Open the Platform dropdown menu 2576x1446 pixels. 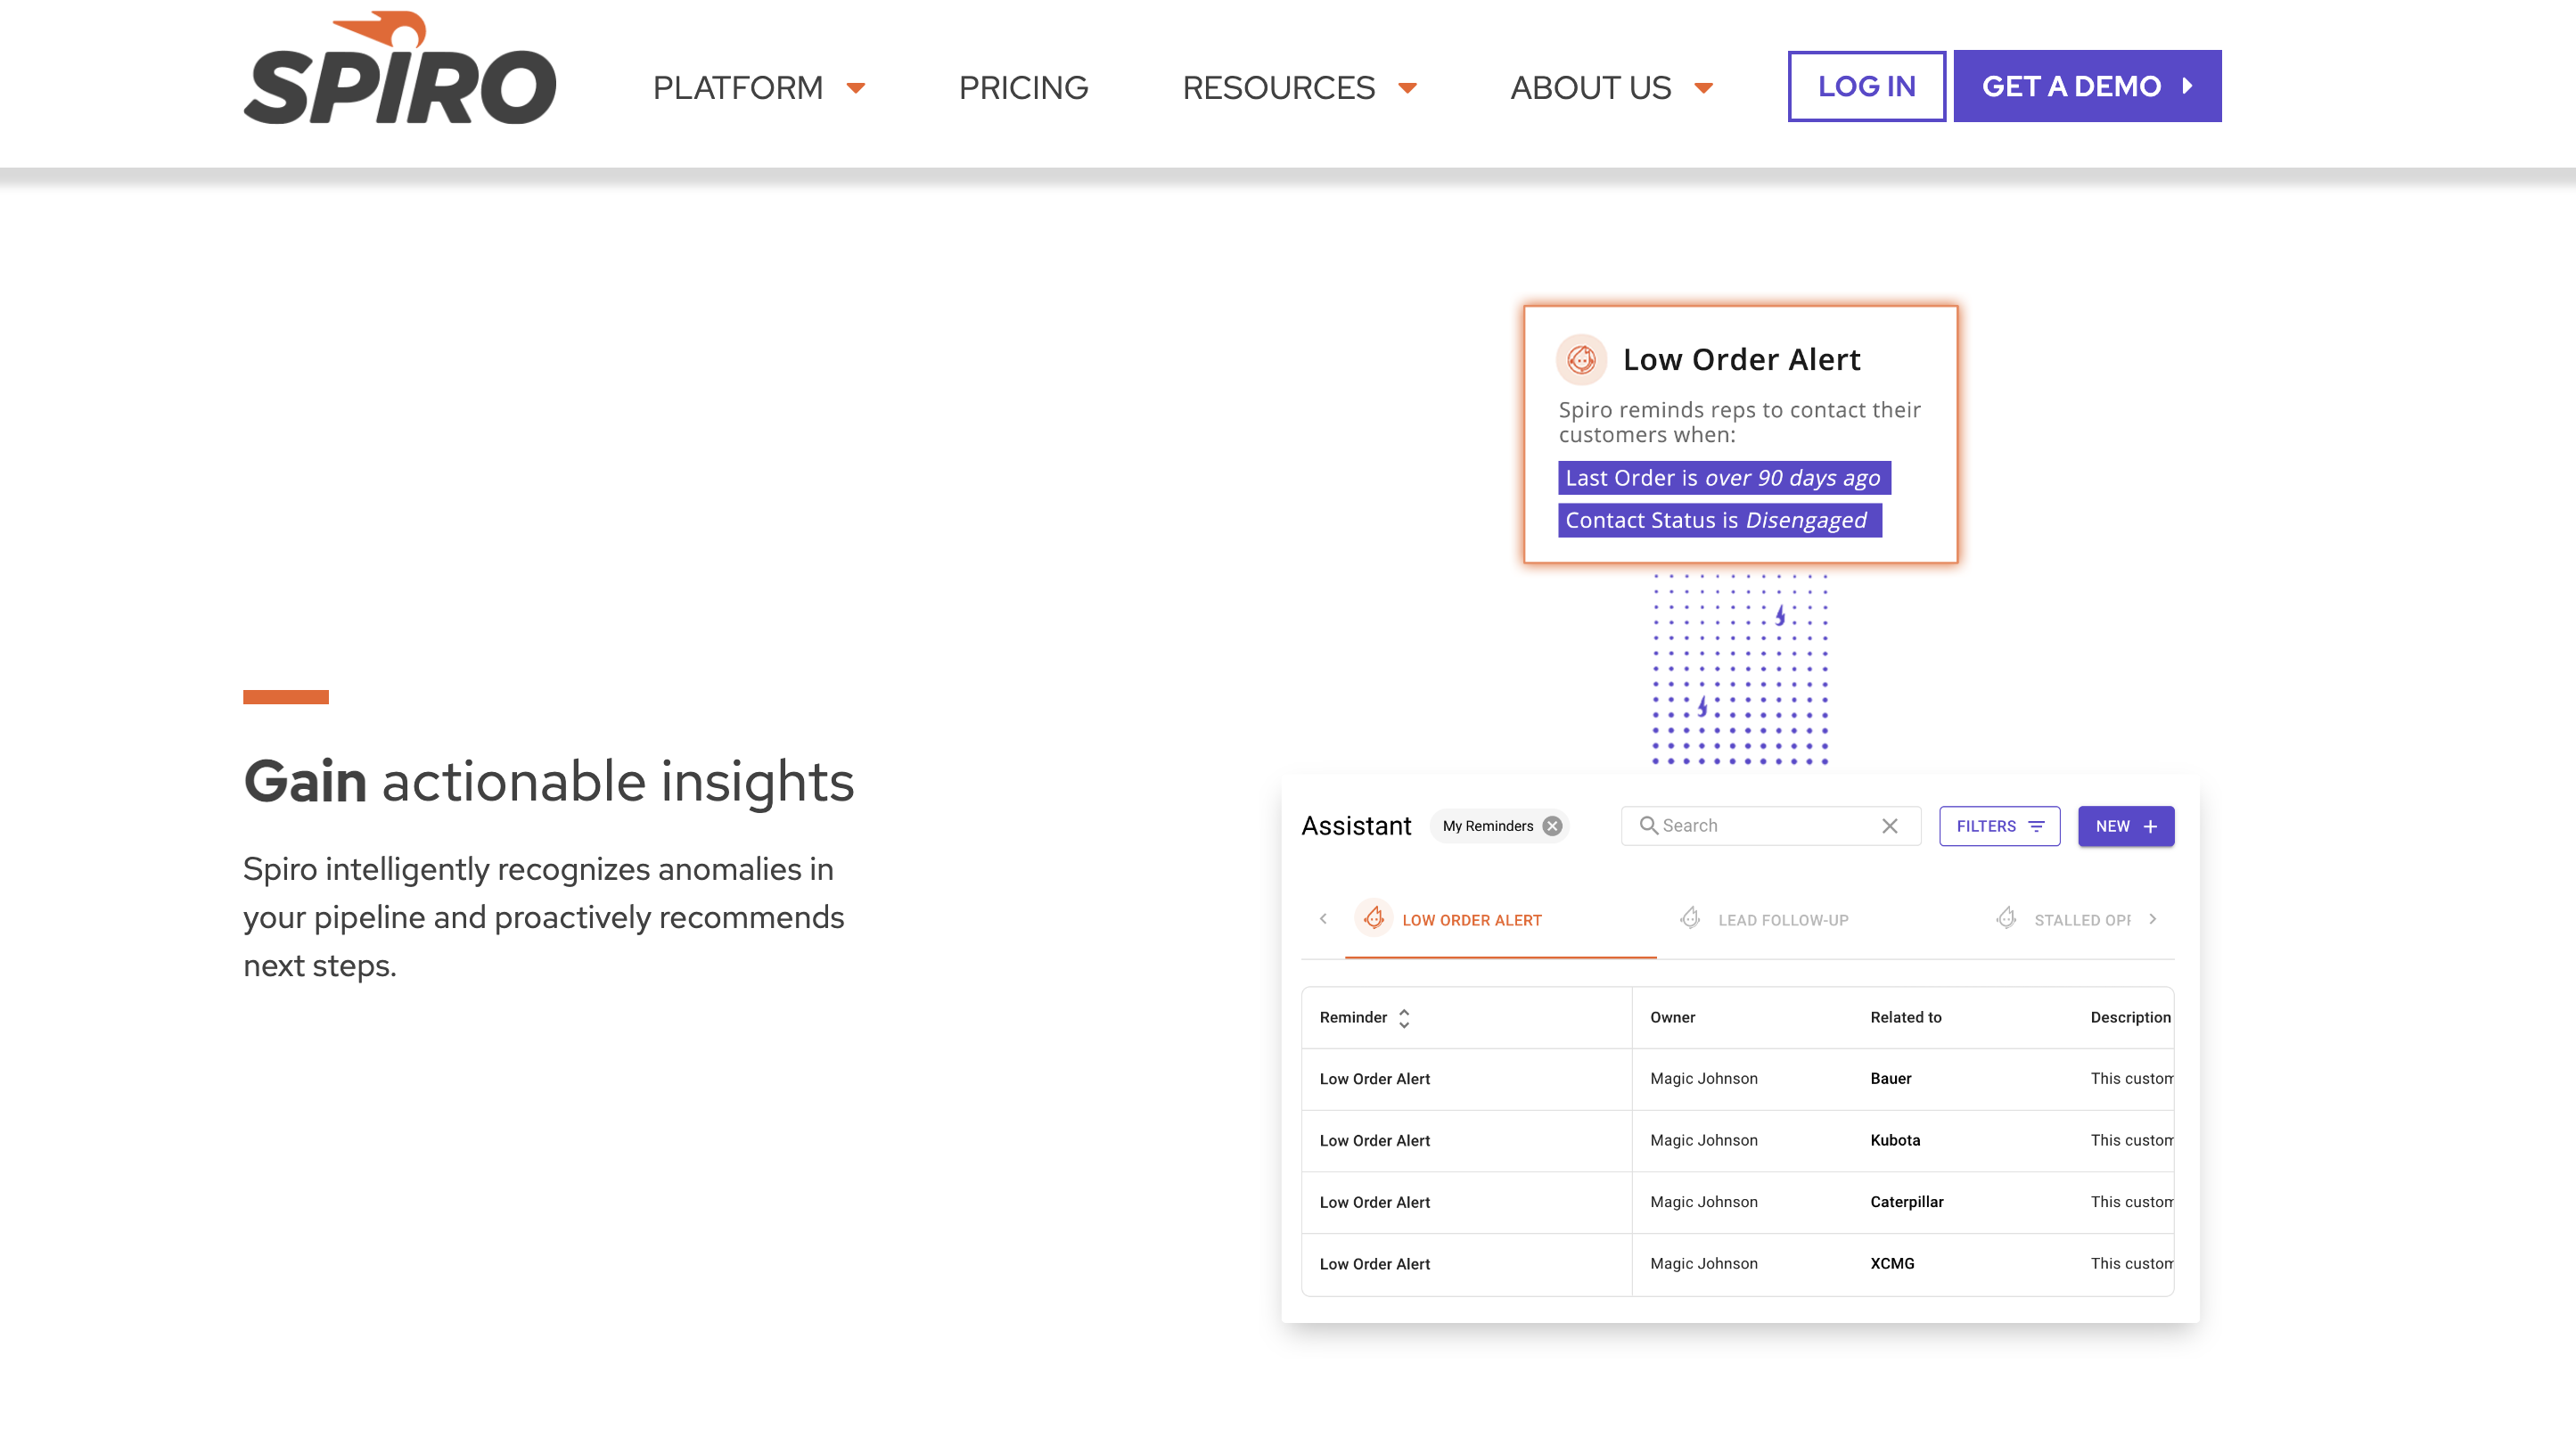pos(759,88)
